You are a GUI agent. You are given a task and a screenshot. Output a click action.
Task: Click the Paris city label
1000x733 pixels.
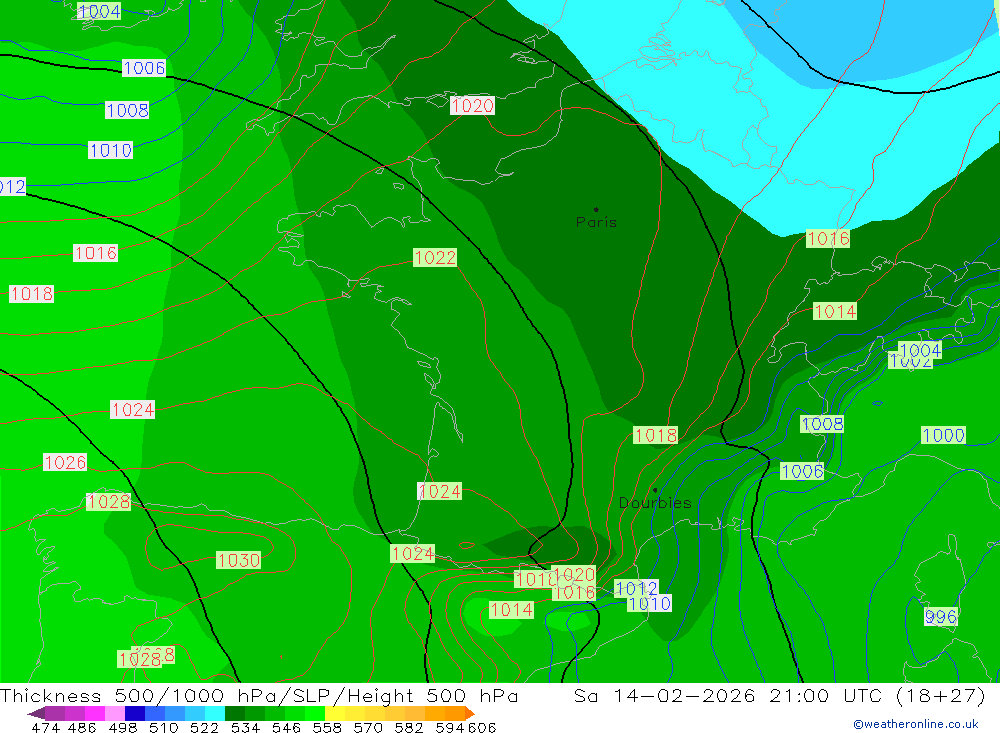(596, 222)
